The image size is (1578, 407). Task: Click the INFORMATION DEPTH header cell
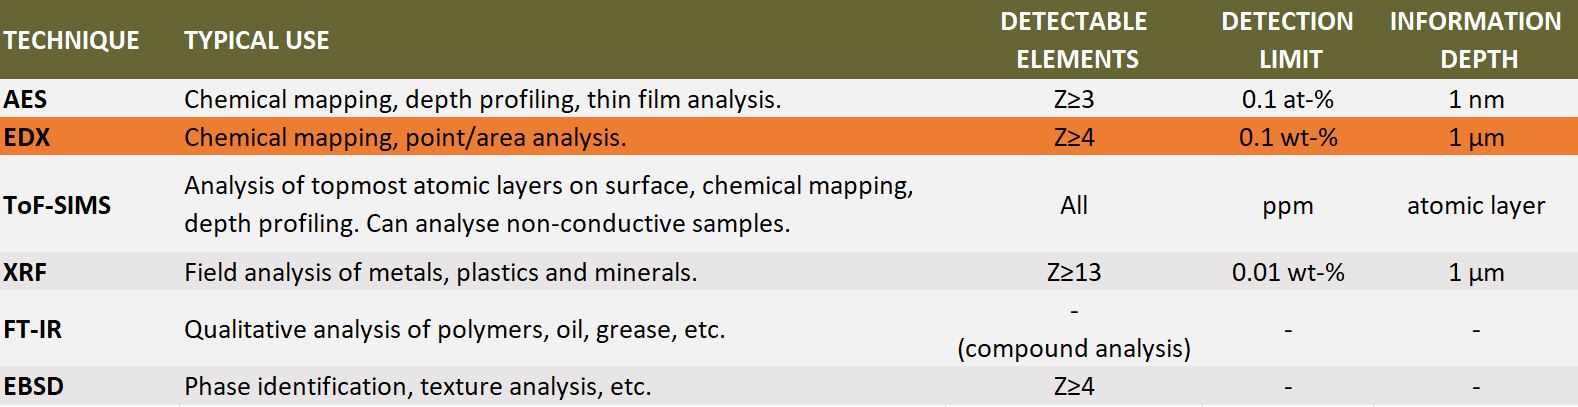tap(1477, 40)
